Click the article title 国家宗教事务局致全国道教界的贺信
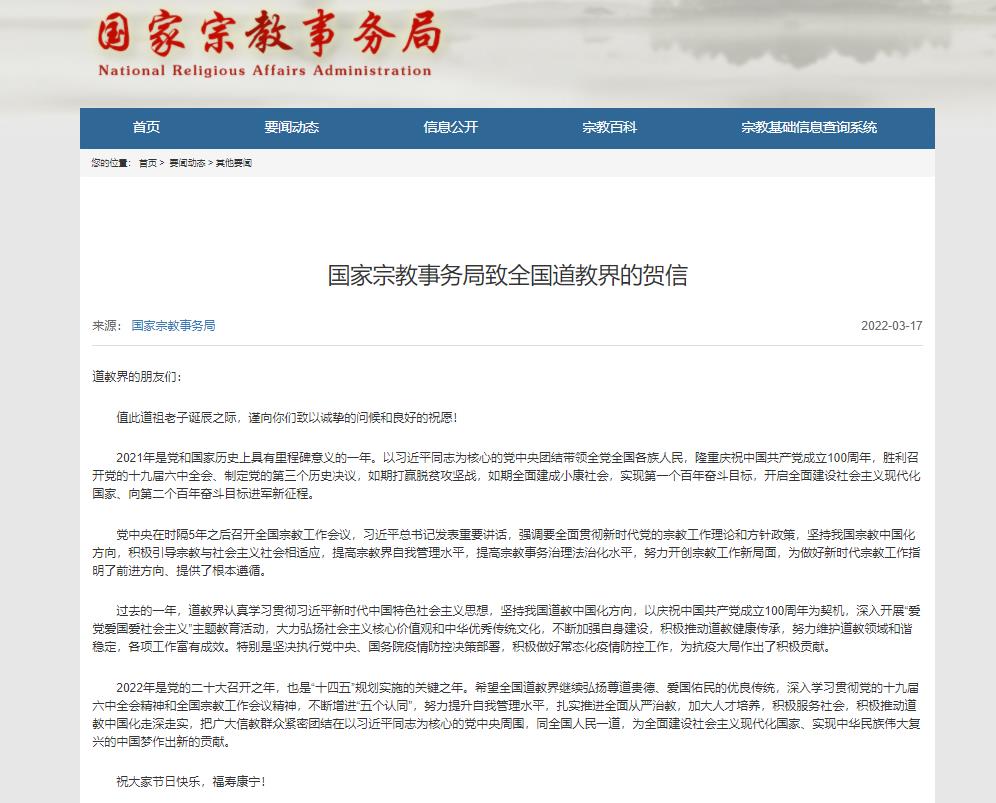This screenshot has width=996, height=803. [x=507, y=275]
